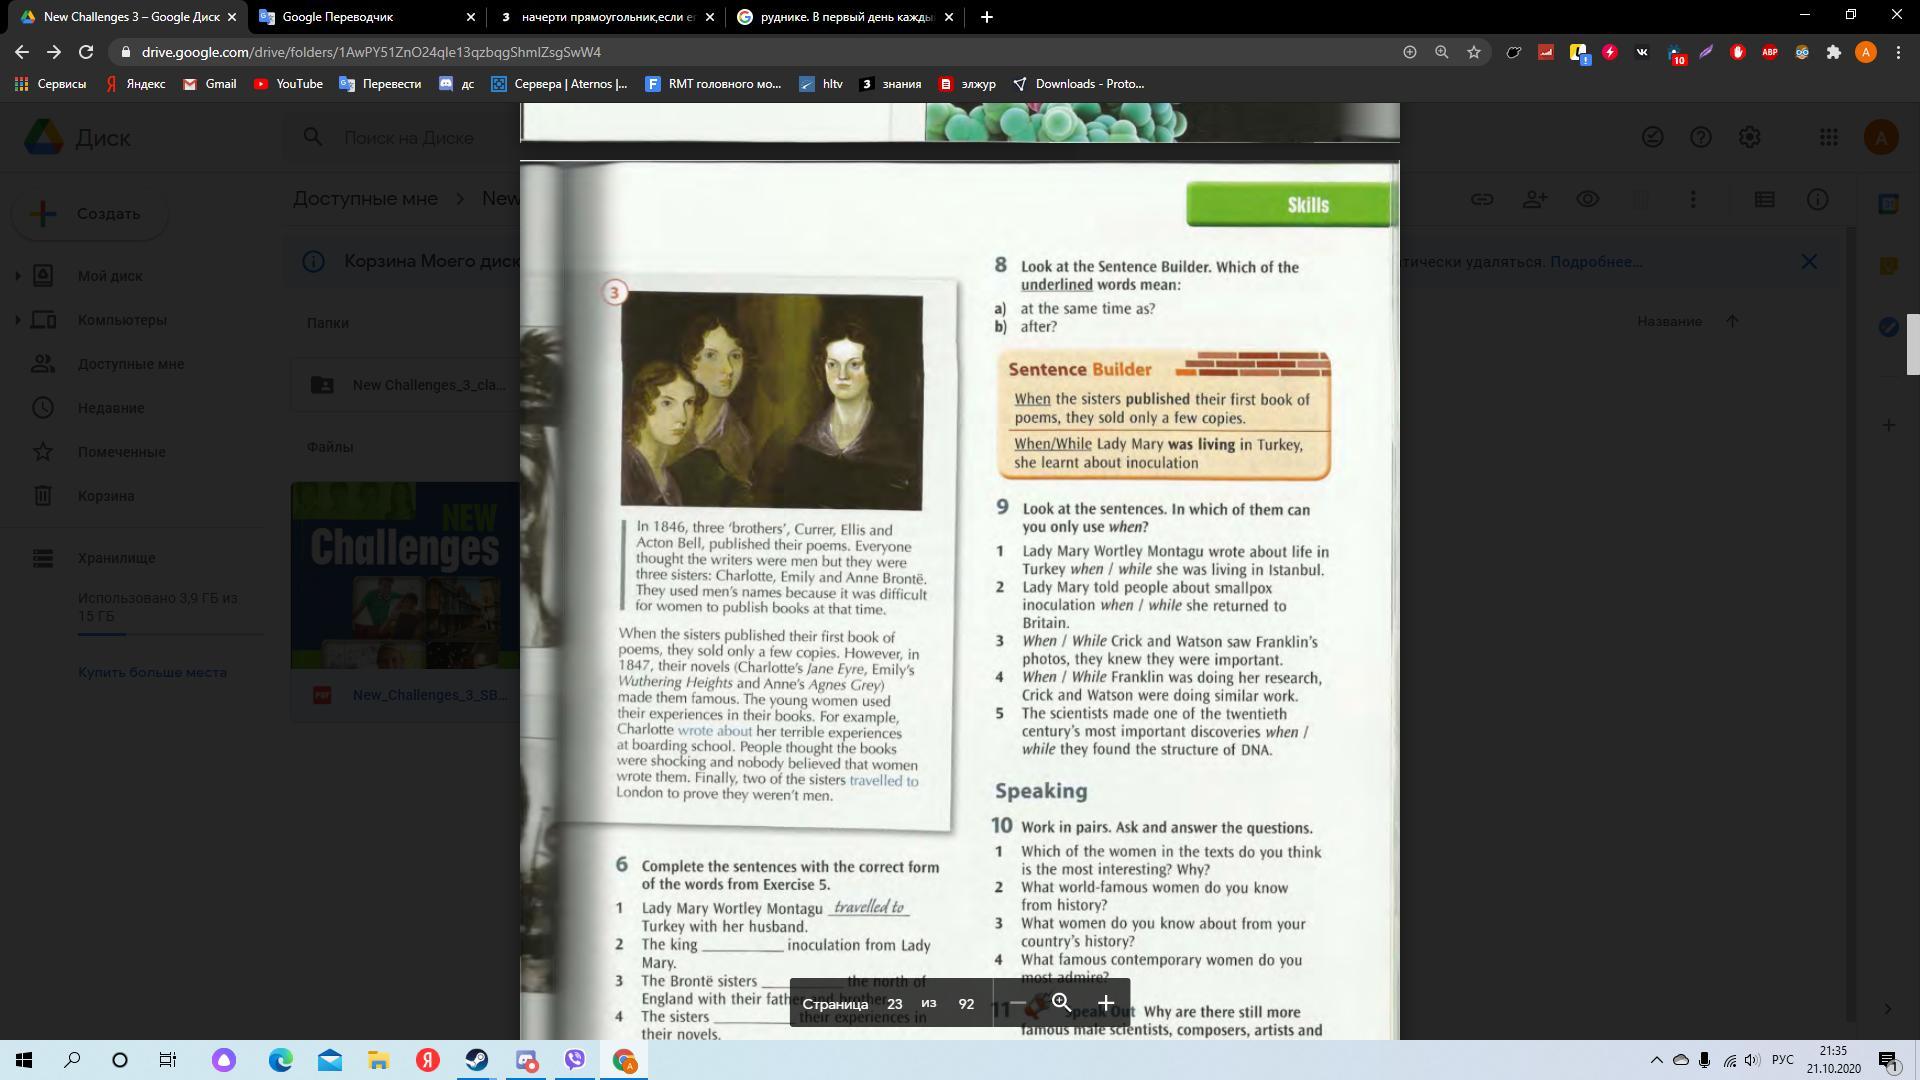Image resolution: width=1920 pixels, height=1080 pixels.
Task: Follow the Купить больше места link
Action: [x=152, y=672]
